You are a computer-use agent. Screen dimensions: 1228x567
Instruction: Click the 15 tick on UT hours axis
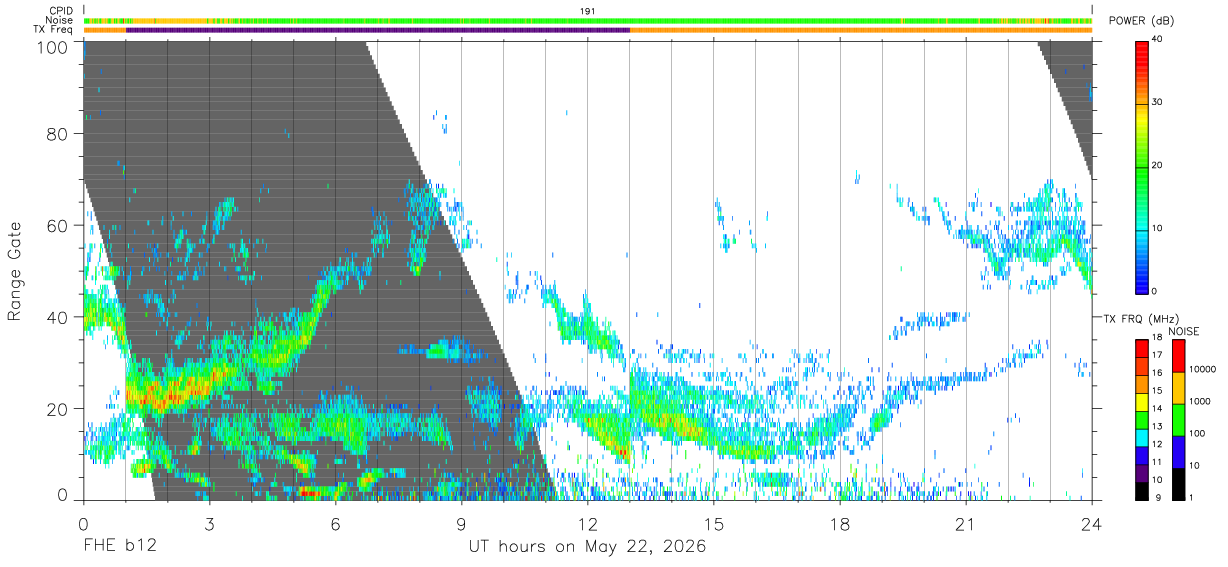(714, 524)
